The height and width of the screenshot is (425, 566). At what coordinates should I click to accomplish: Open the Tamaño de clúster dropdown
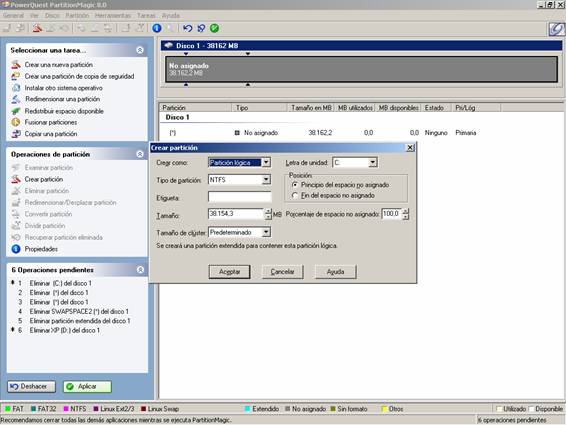(x=266, y=232)
